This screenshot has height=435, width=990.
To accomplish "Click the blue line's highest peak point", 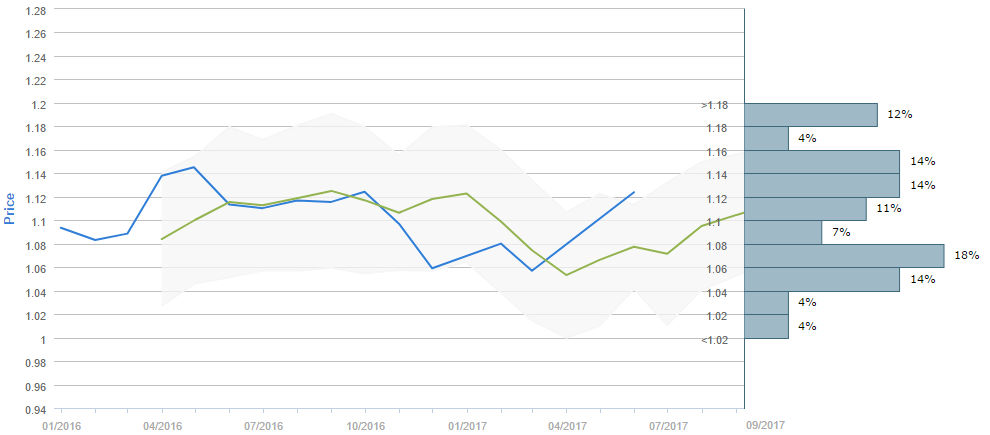I will [193, 167].
